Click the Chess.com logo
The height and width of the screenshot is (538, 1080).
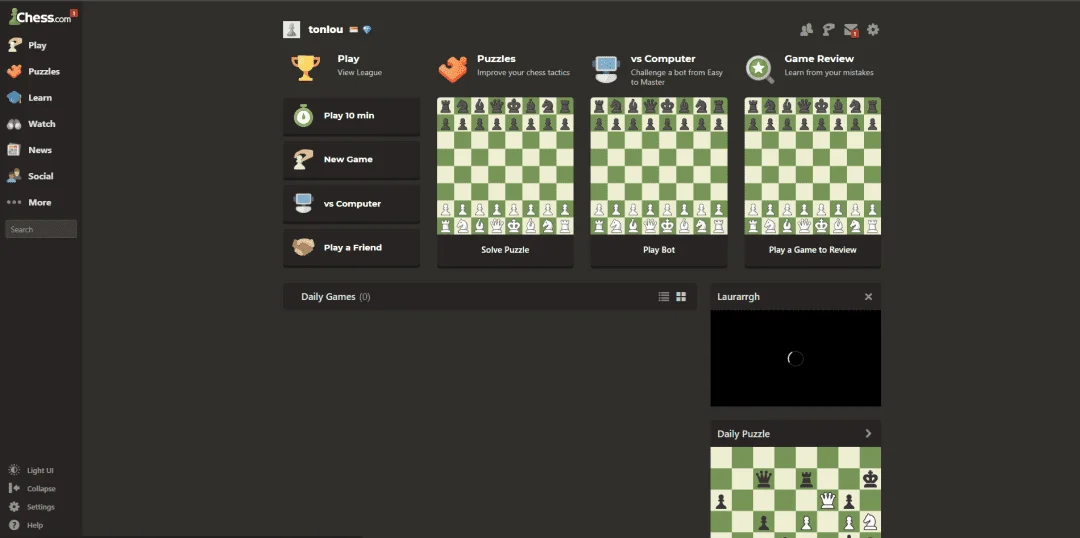[x=39, y=18]
